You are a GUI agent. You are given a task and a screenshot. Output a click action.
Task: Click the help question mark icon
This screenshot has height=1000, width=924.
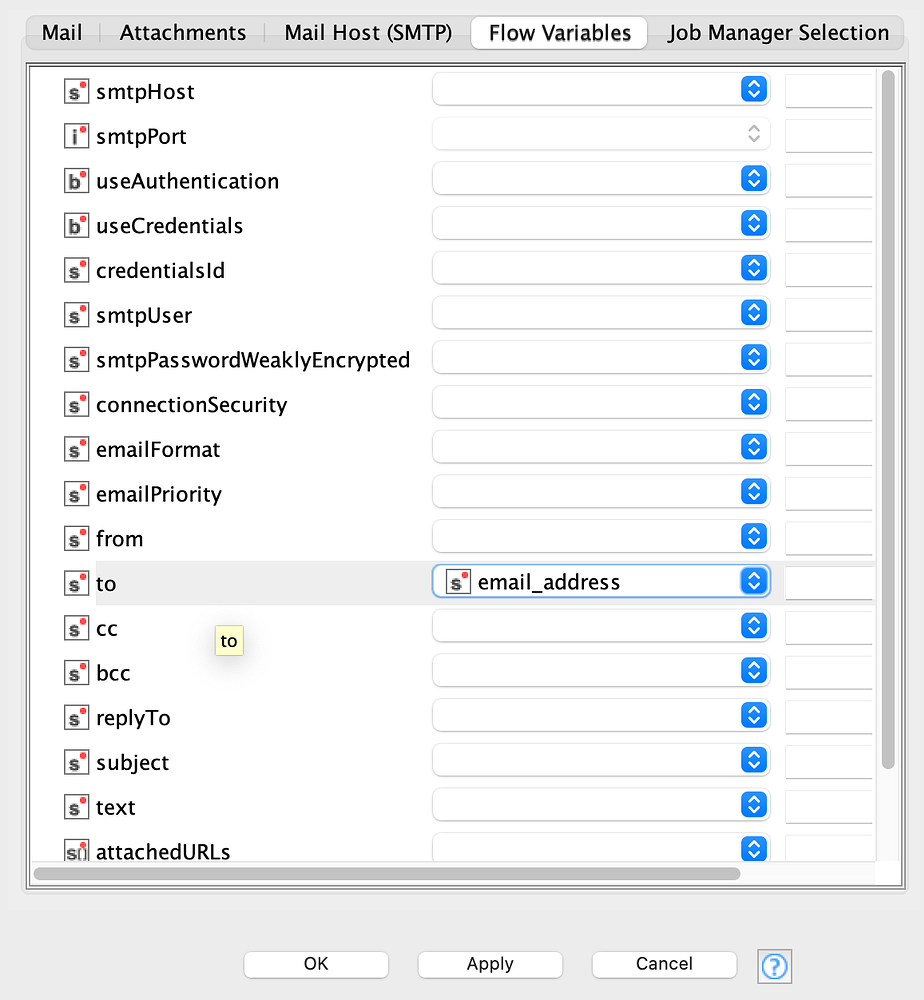pos(775,966)
